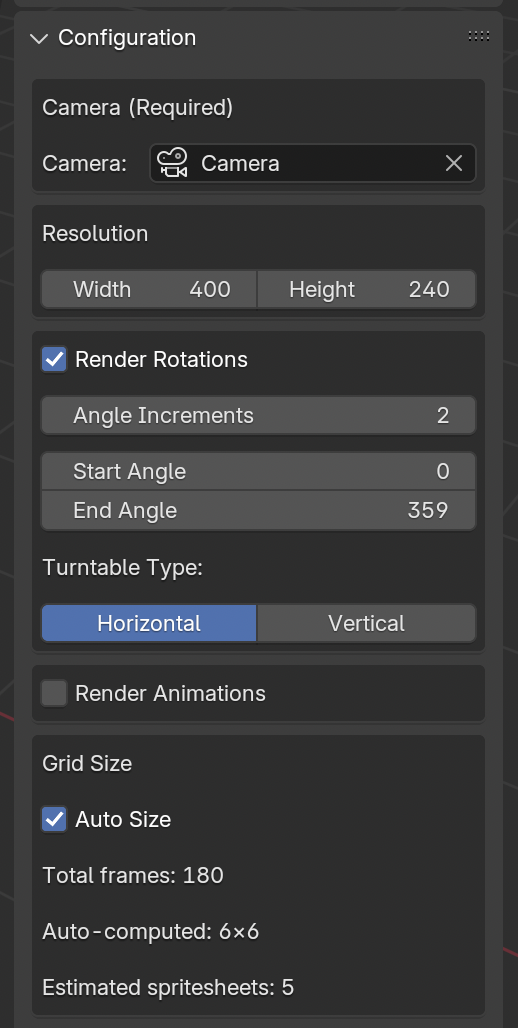Viewport: 518px width, 1028px height.
Task: Click the End Angle value field
Action: (x=258, y=510)
